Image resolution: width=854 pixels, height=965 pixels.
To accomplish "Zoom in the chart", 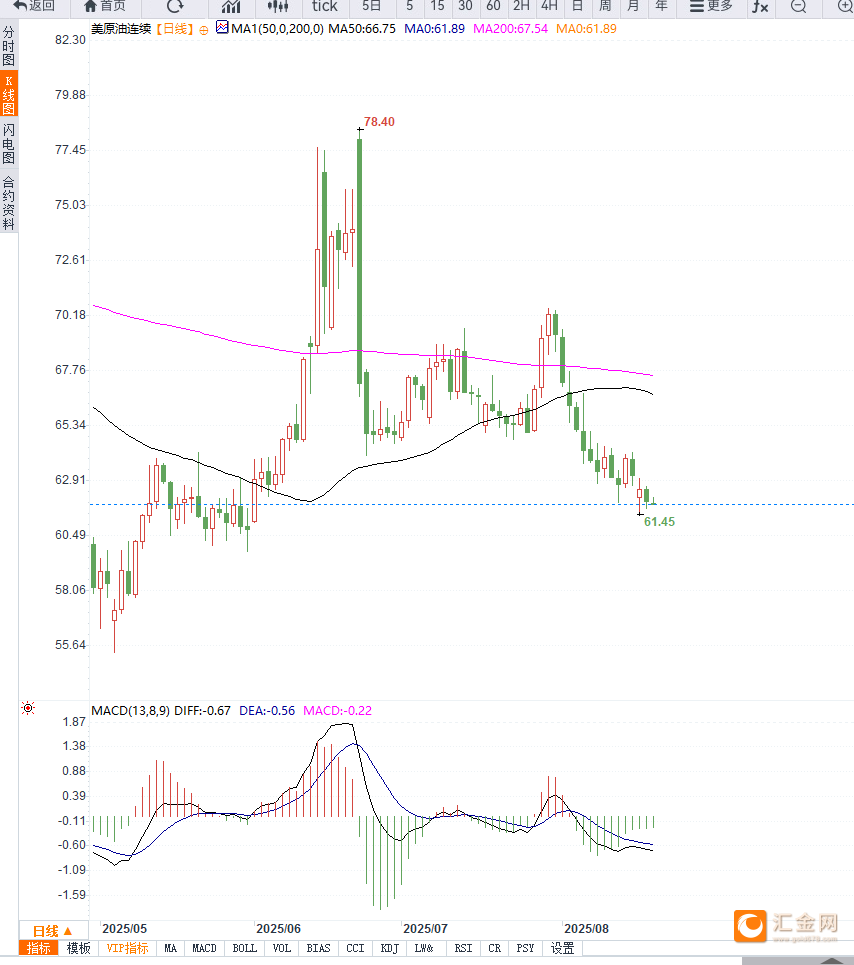I will tap(845, 7).
